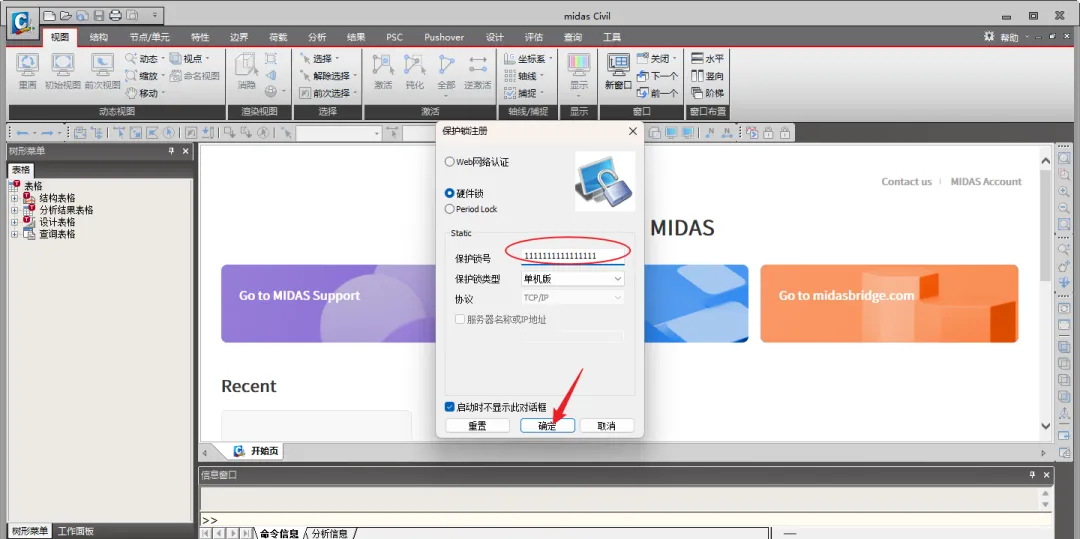
Task: Expand the 查询表格 tree node
Action: 14,234
